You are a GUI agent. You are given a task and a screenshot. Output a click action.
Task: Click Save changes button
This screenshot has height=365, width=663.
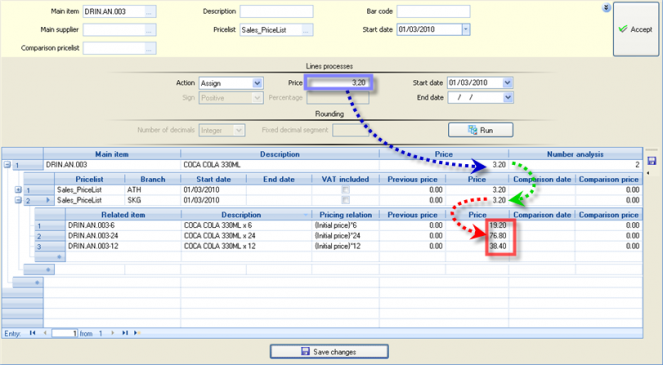click(x=329, y=351)
